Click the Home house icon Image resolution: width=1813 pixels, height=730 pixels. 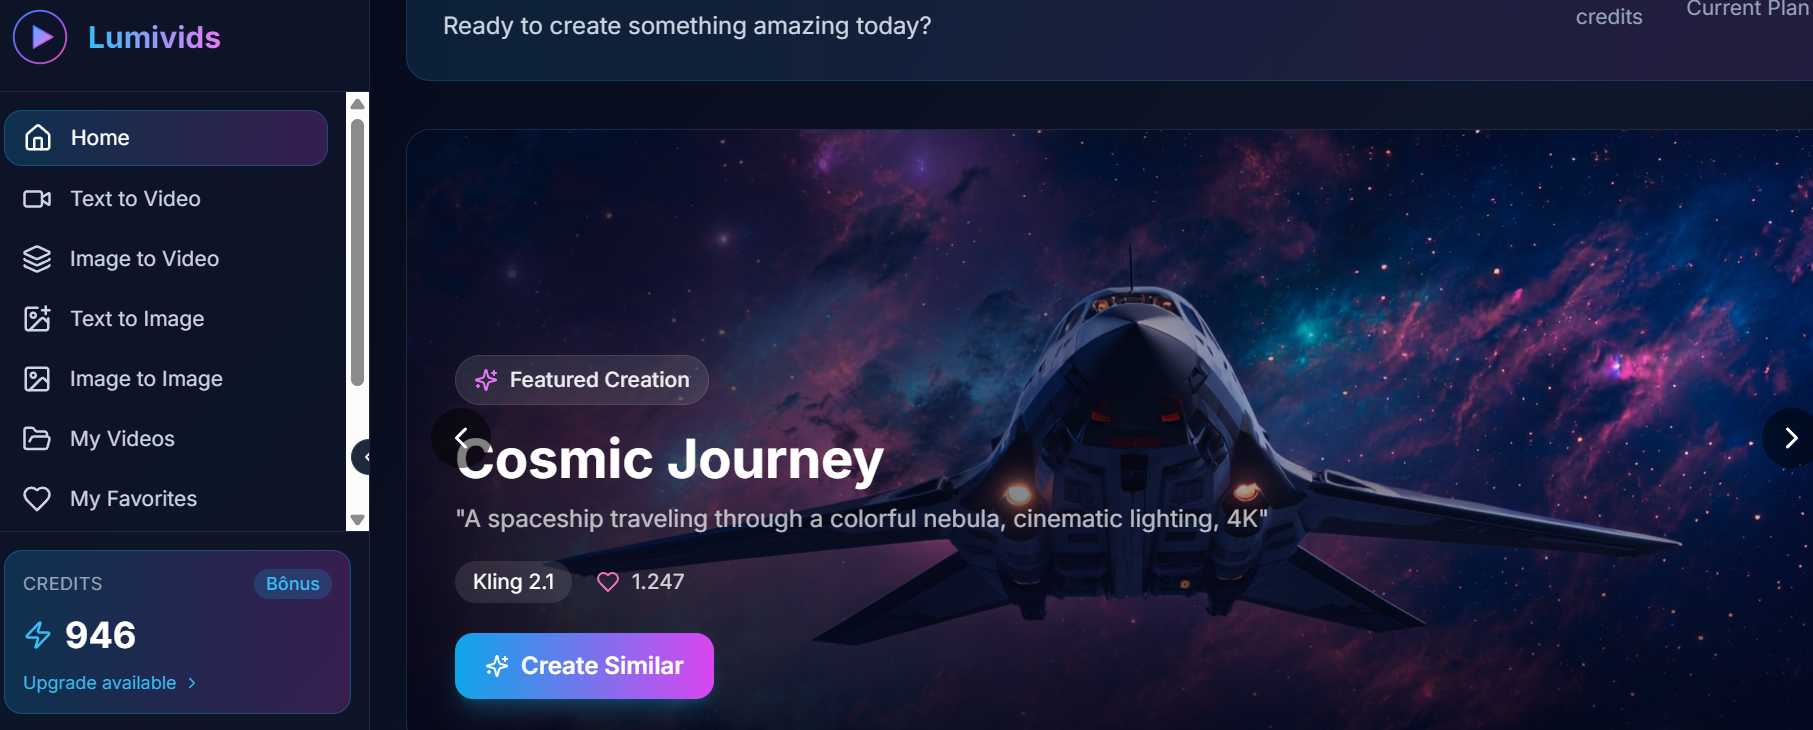[38, 138]
